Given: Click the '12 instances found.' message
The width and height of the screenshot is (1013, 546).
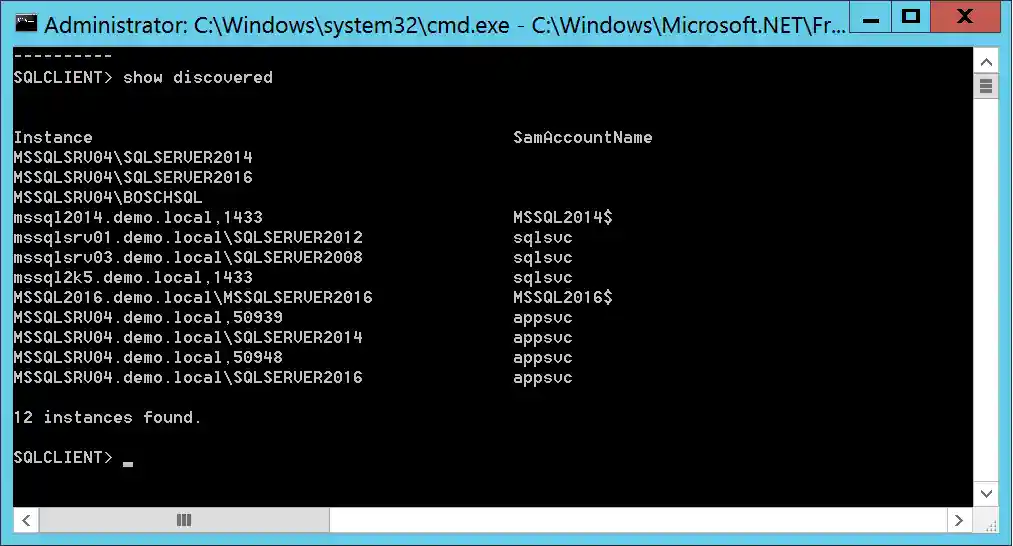Looking at the screenshot, I should (x=107, y=418).
